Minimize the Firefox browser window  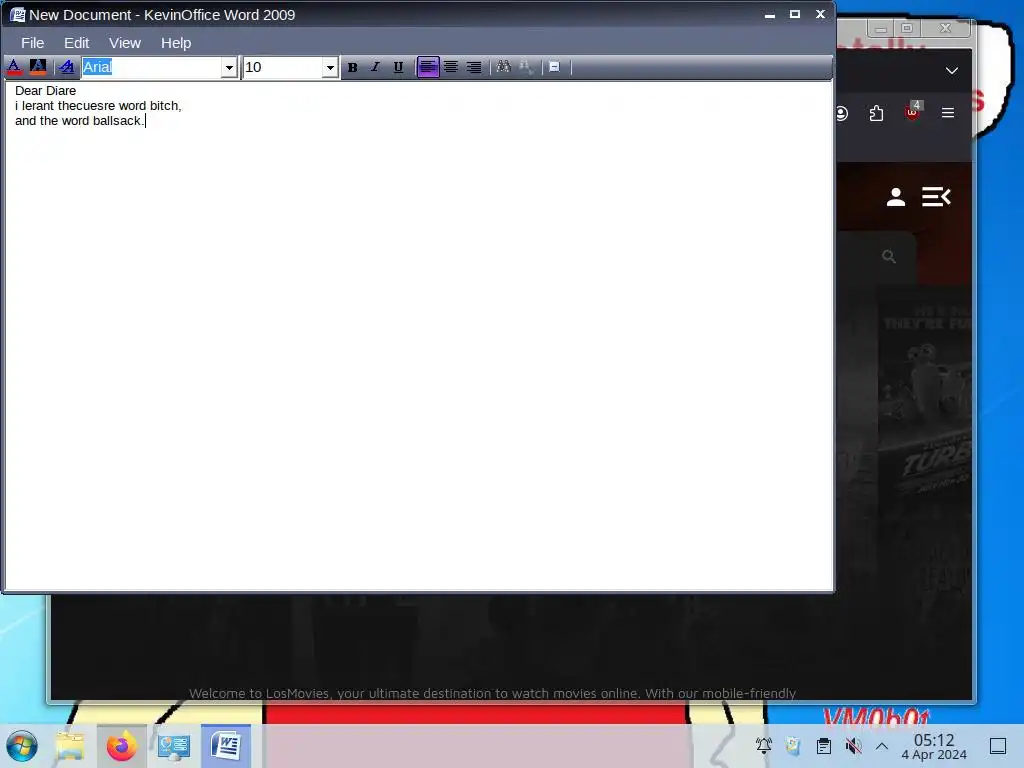click(880, 28)
